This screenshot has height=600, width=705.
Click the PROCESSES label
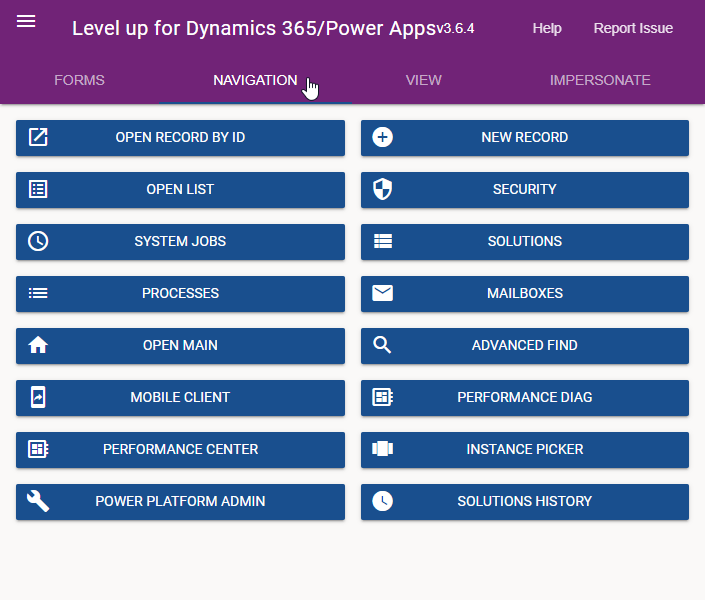(x=180, y=293)
